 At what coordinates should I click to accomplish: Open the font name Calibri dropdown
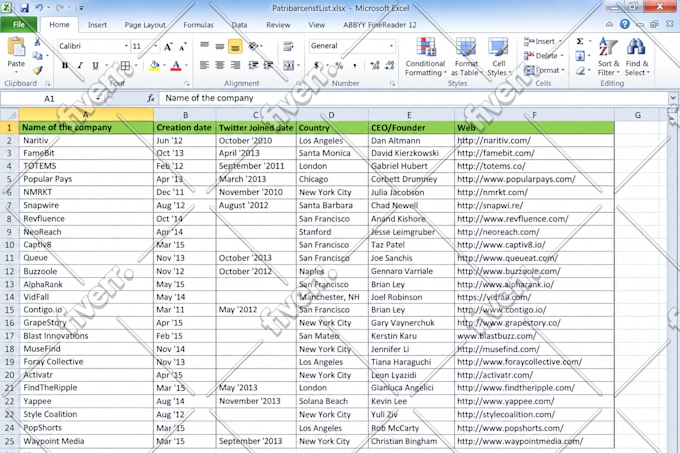(x=126, y=46)
